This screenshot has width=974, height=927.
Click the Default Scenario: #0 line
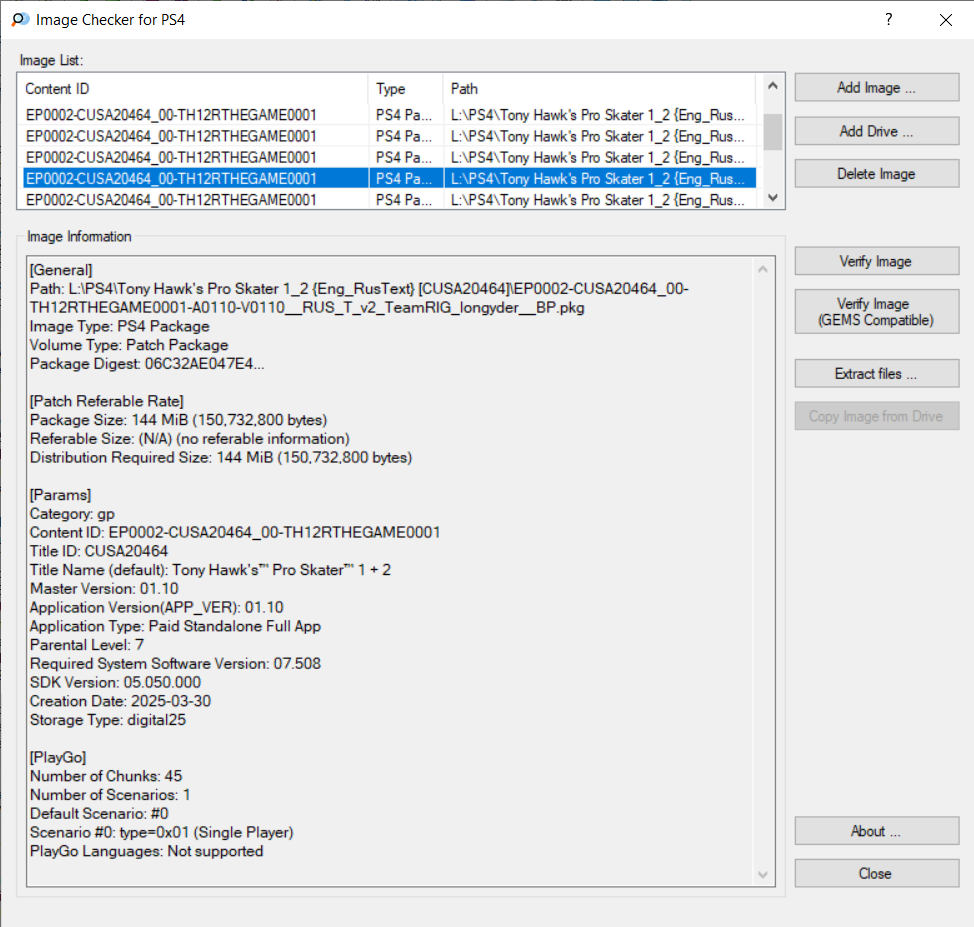99,814
